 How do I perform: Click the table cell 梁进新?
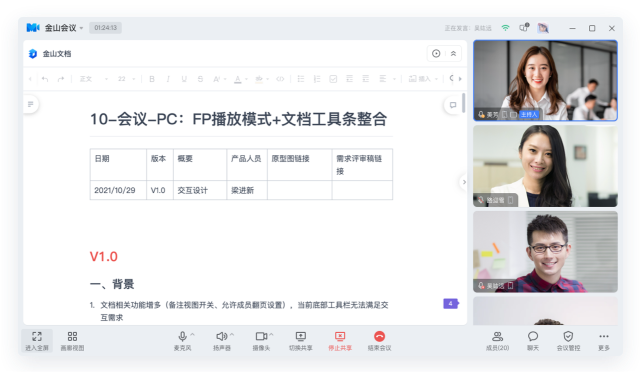point(247,190)
